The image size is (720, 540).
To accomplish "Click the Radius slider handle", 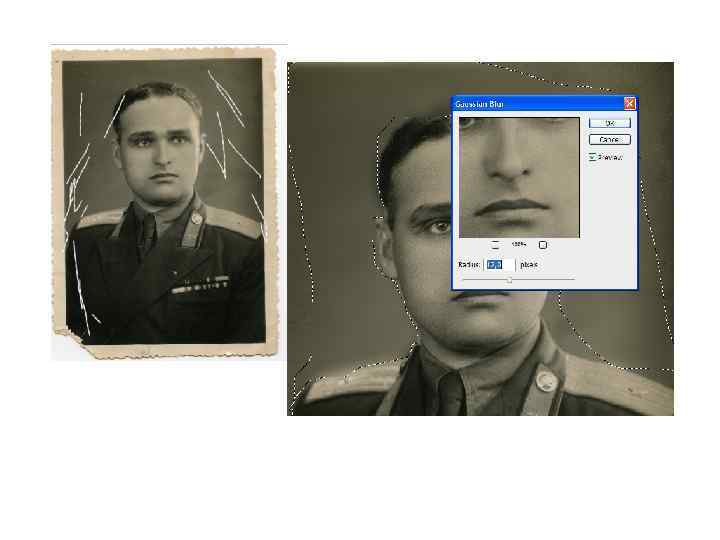I will (x=509, y=280).
